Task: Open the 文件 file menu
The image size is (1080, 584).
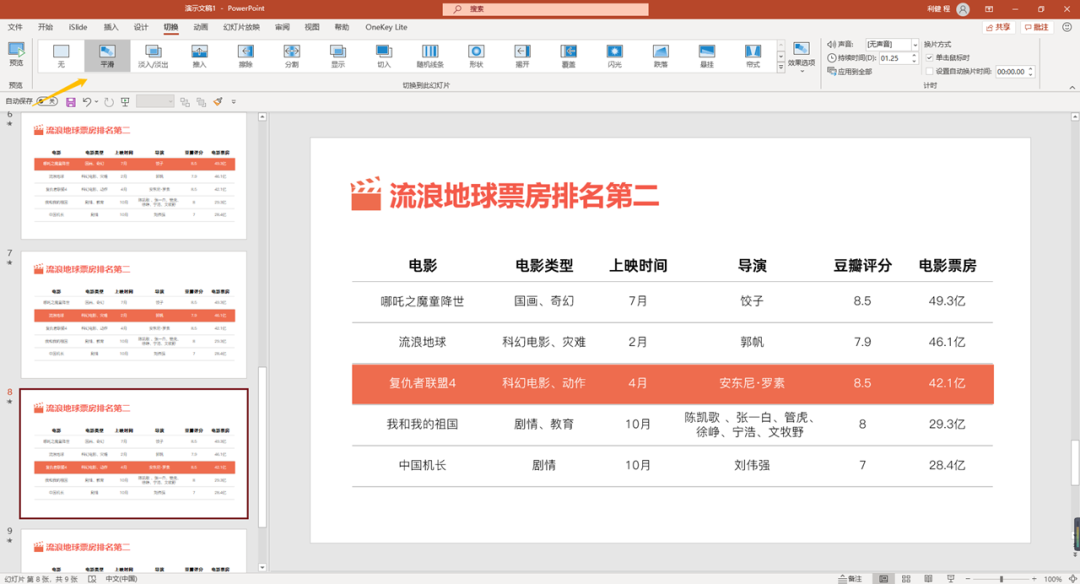Action: coord(15,27)
